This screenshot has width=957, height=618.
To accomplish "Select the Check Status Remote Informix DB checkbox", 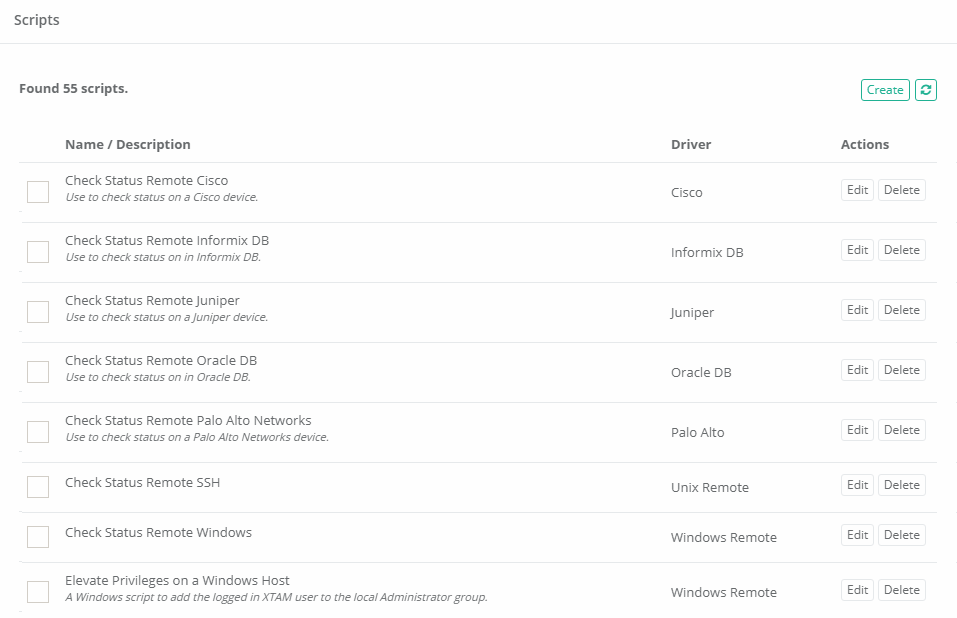I will [38, 252].
